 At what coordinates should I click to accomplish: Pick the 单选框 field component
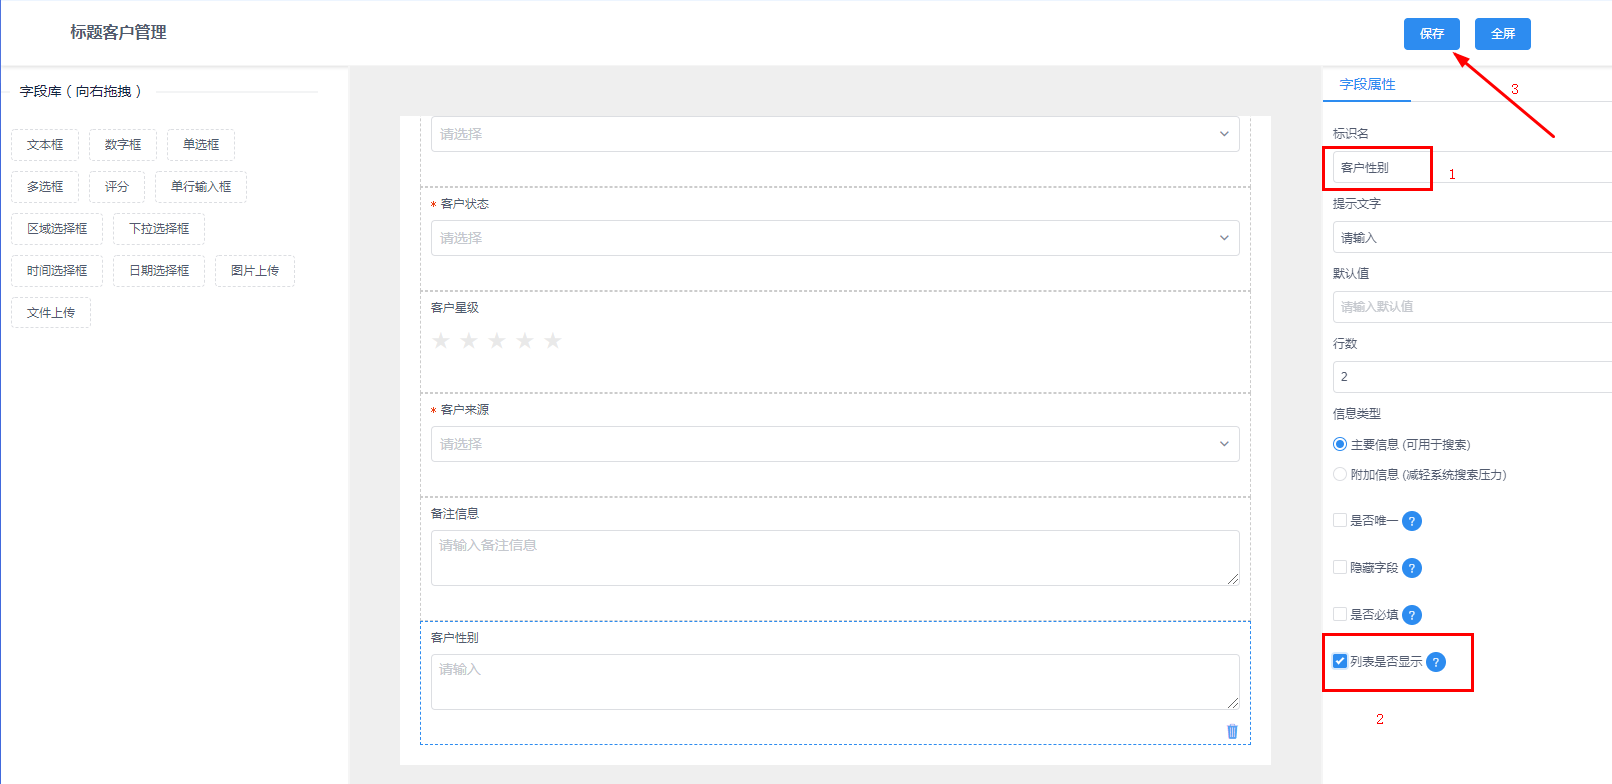tap(201, 145)
